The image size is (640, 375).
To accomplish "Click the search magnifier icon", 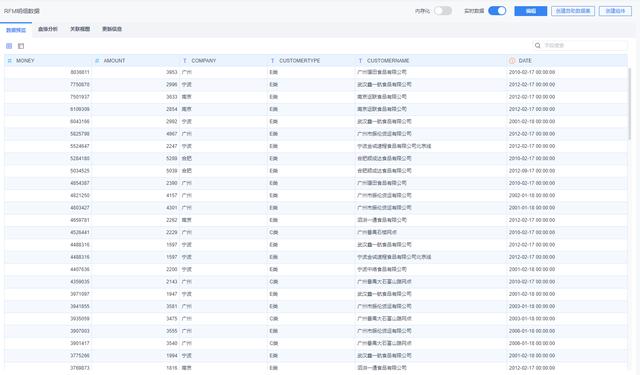I will (538, 45).
